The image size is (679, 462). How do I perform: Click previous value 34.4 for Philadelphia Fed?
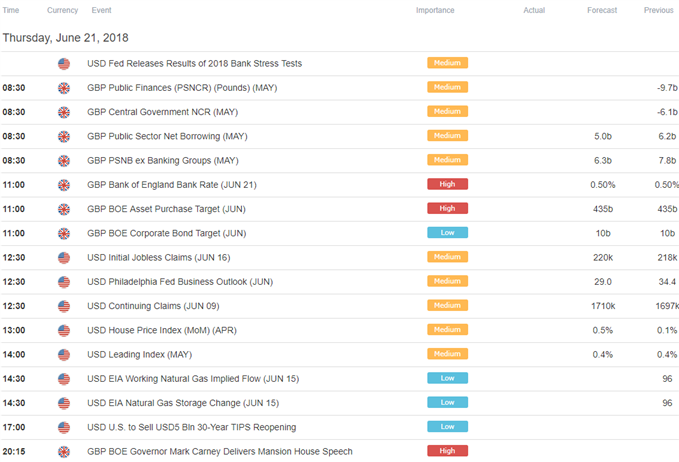click(667, 282)
